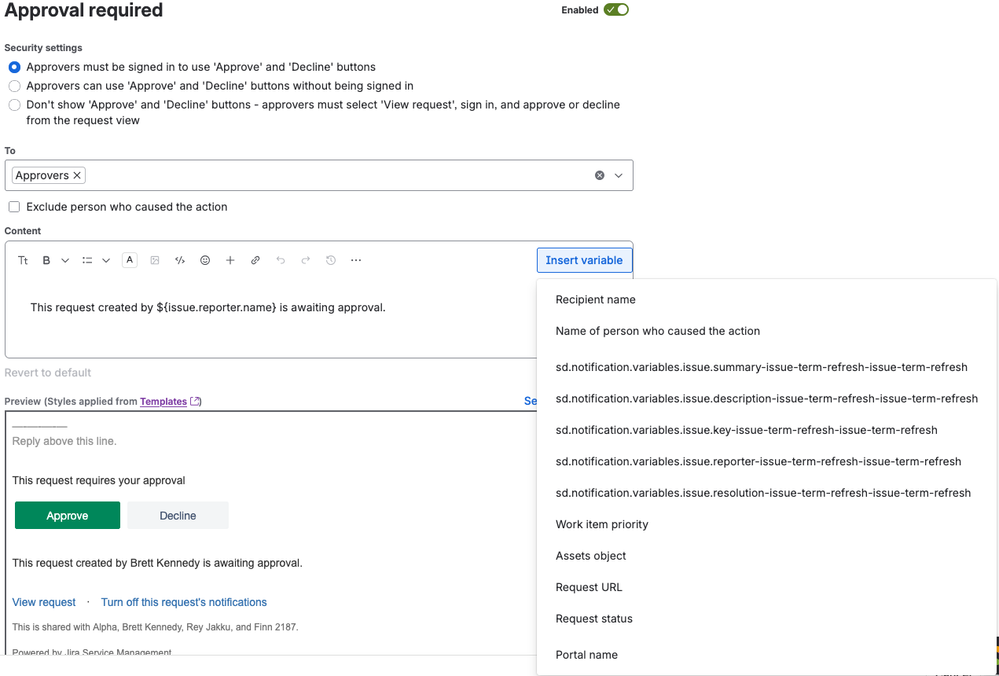Open text styles with the Tt icon
The image size is (999, 676).
point(23,260)
